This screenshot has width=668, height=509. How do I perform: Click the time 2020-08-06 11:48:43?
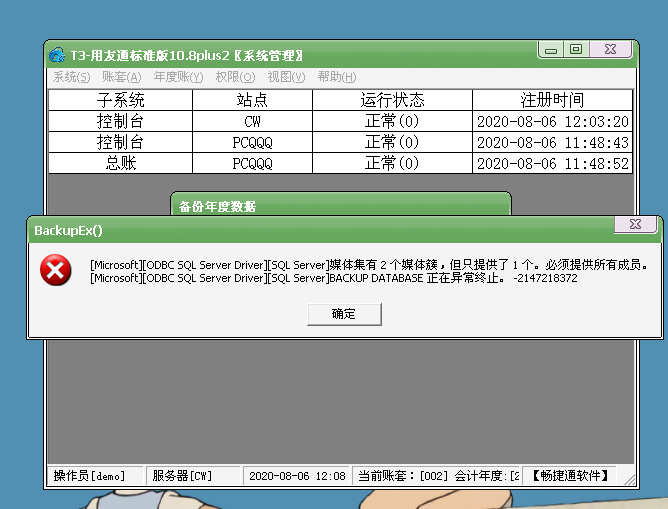[553, 143]
